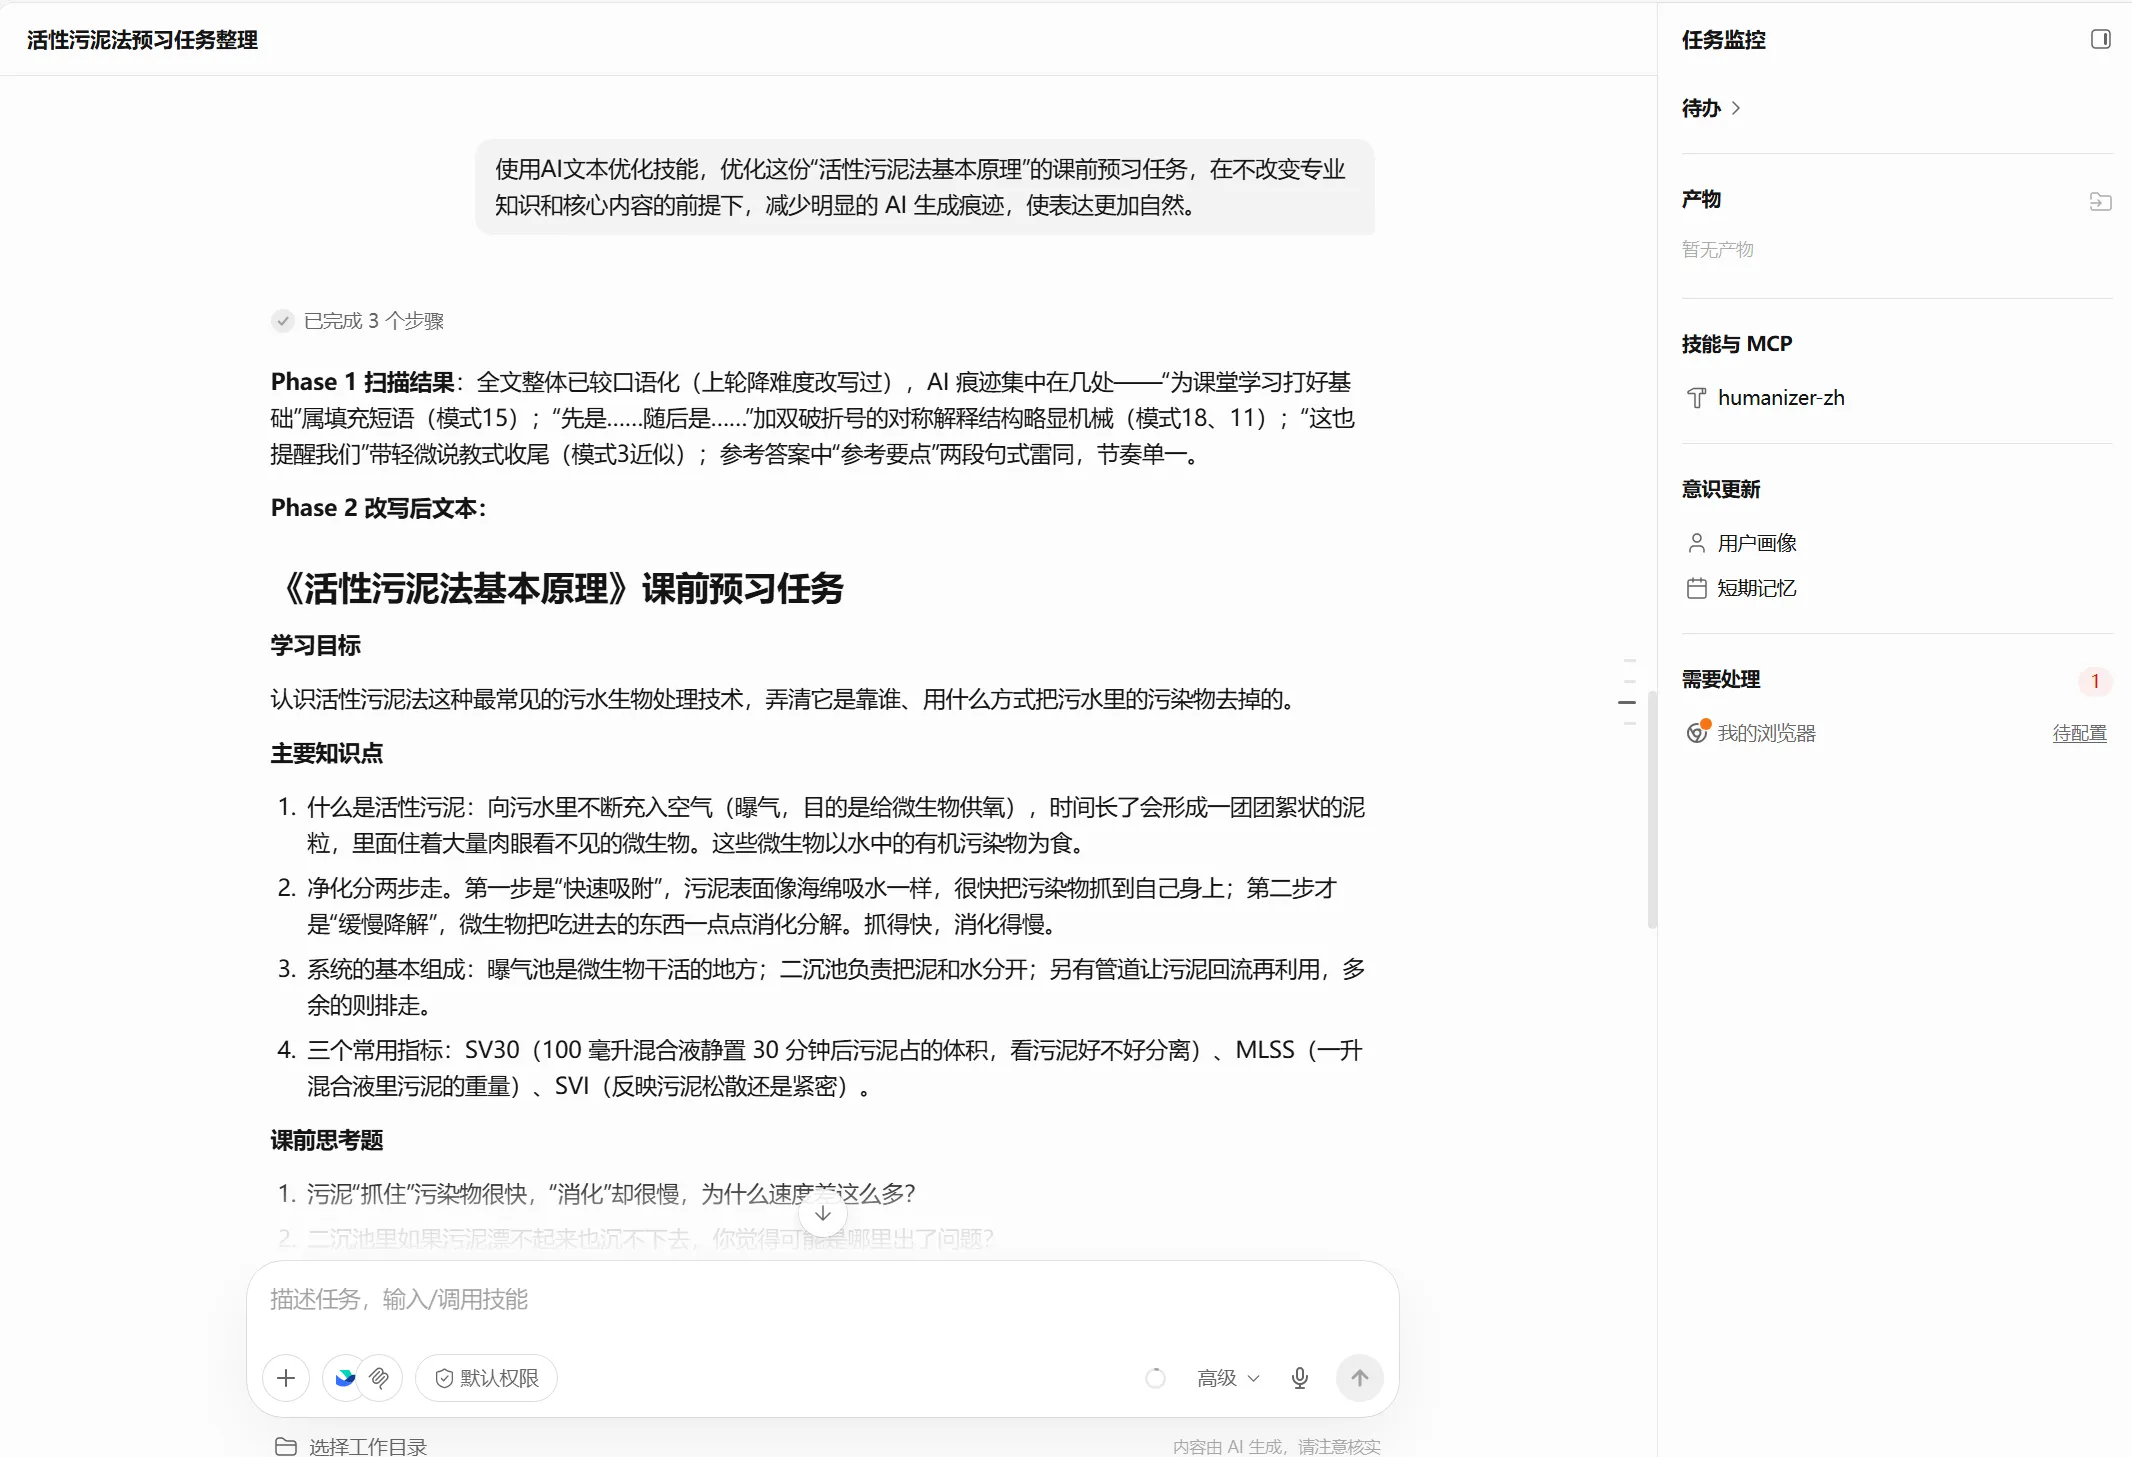The width and height of the screenshot is (2132, 1457).
Task: Expand the 待办 chevron
Action: point(1736,108)
